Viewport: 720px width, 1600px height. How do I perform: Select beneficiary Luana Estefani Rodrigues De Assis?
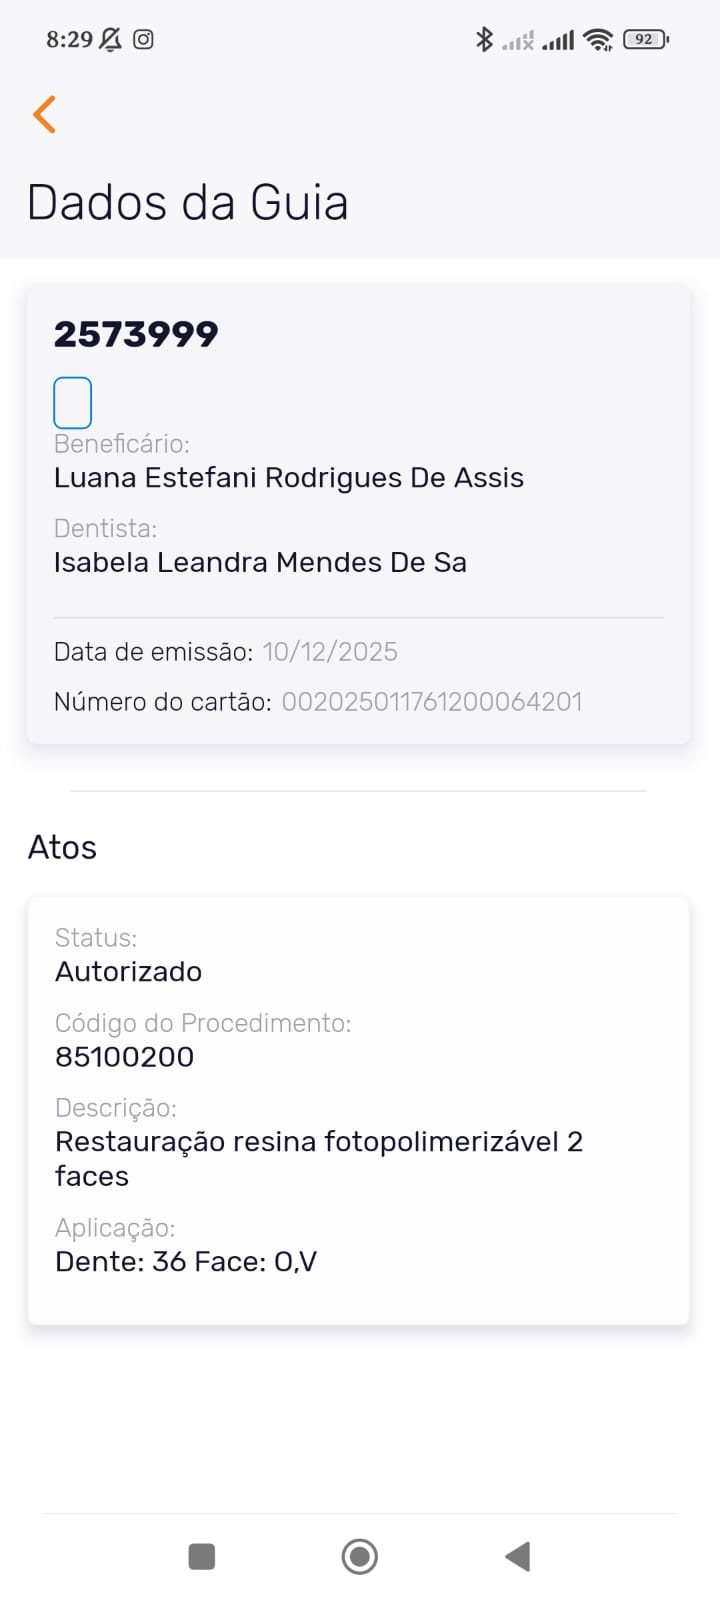(x=289, y=478)
